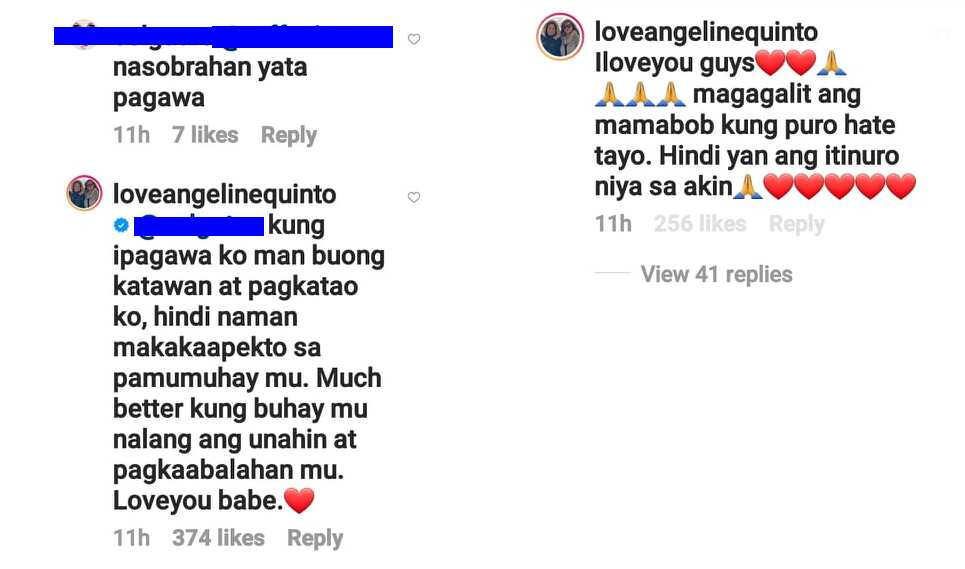Click the 11h timestamp beside 374 likes
Screen dimensions: 965x569
pyautogui.click(x=132, y=538)
